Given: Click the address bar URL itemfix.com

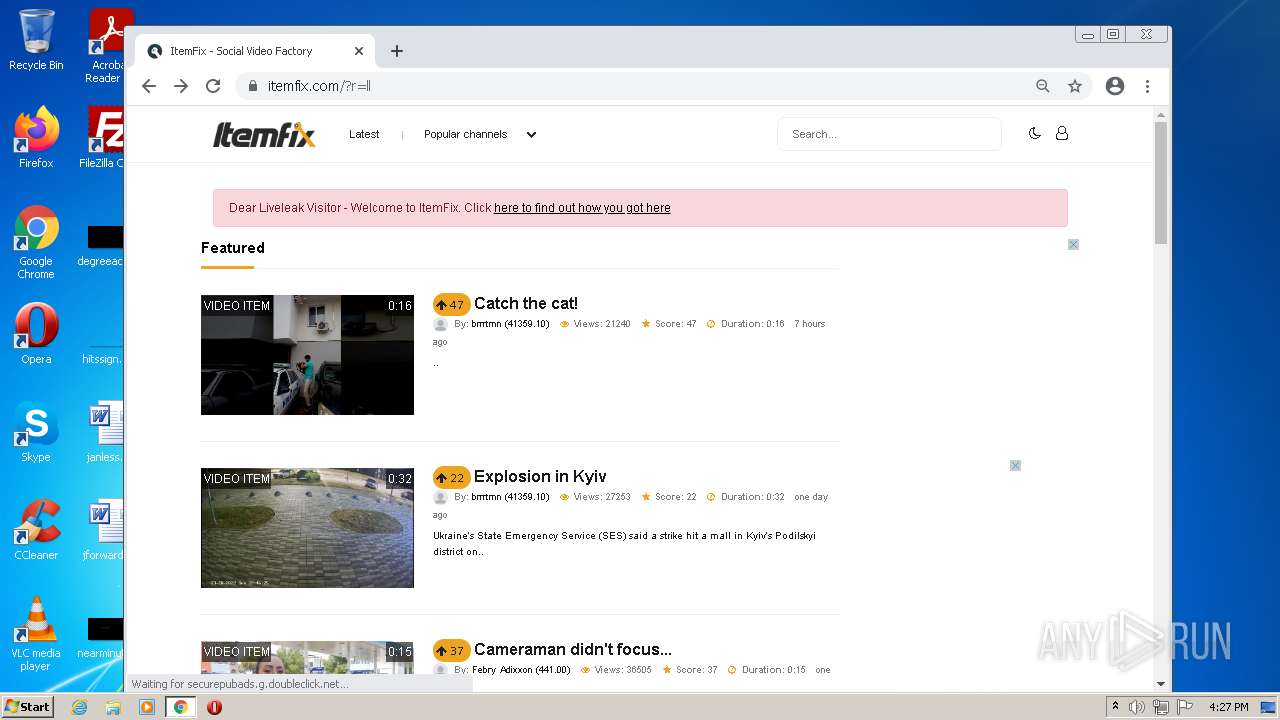Looking at the screenshot, I should (x=319, y=86).
